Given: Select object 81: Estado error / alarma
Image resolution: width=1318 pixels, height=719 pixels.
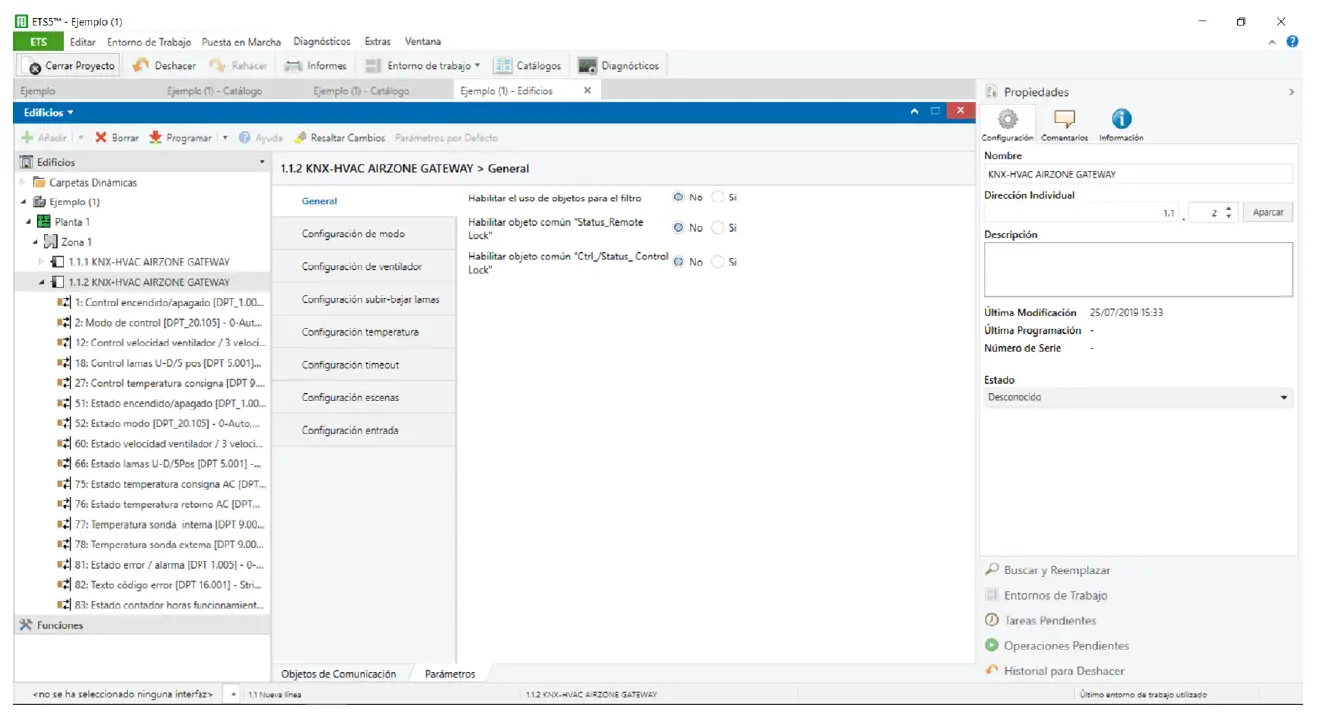Looking at the screenshot, I should point(161,564).
